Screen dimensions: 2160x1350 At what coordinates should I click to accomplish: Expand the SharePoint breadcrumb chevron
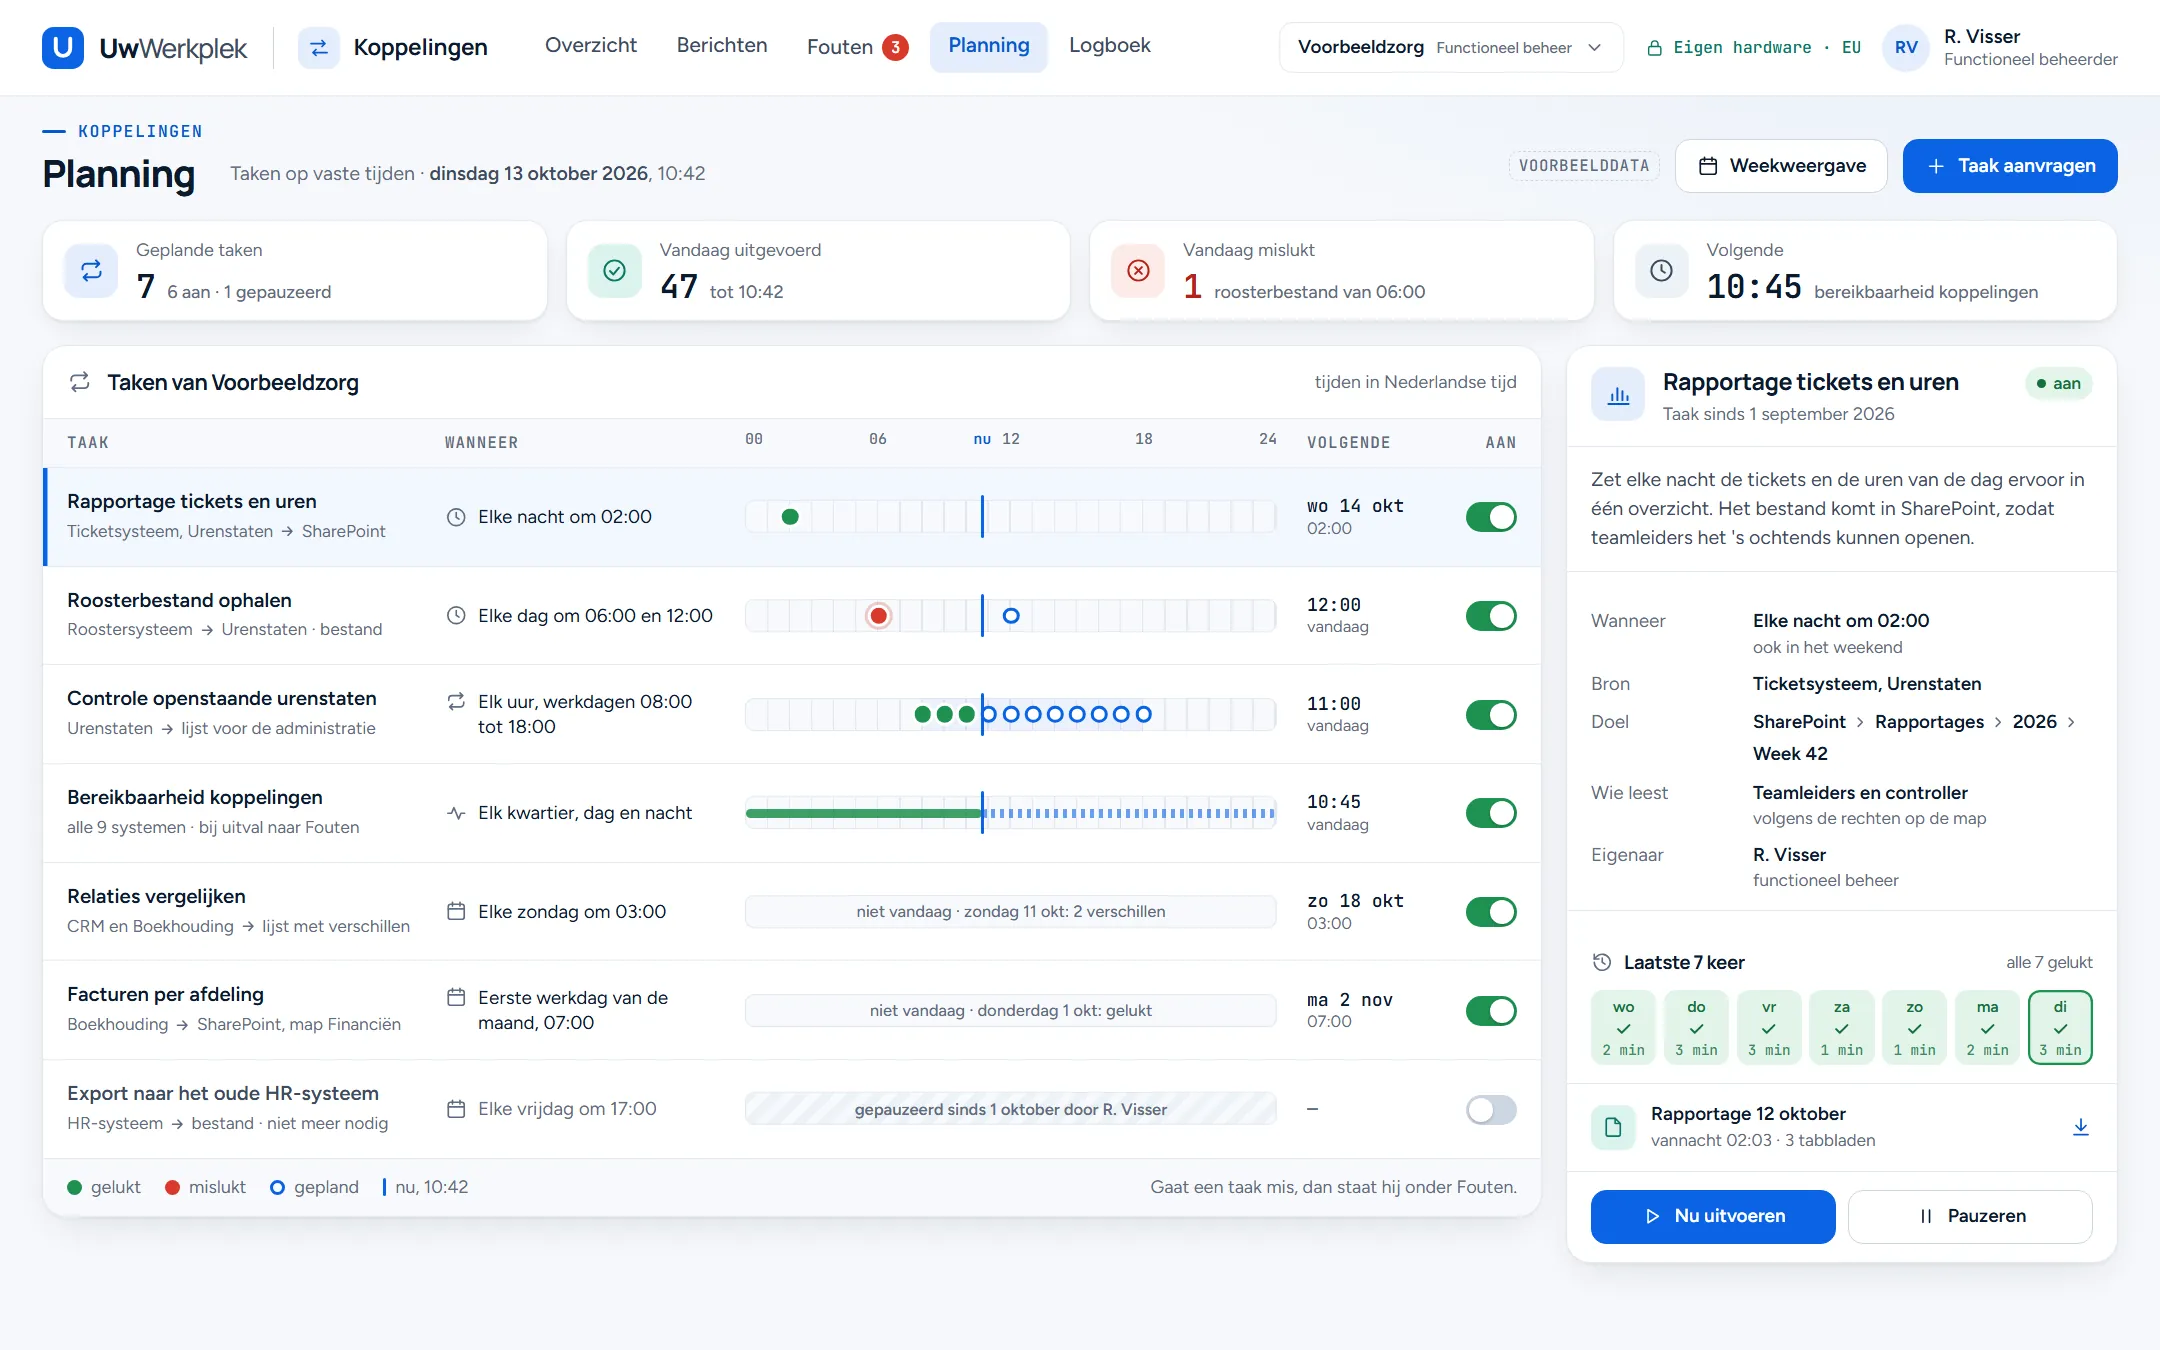[1860, 722]
